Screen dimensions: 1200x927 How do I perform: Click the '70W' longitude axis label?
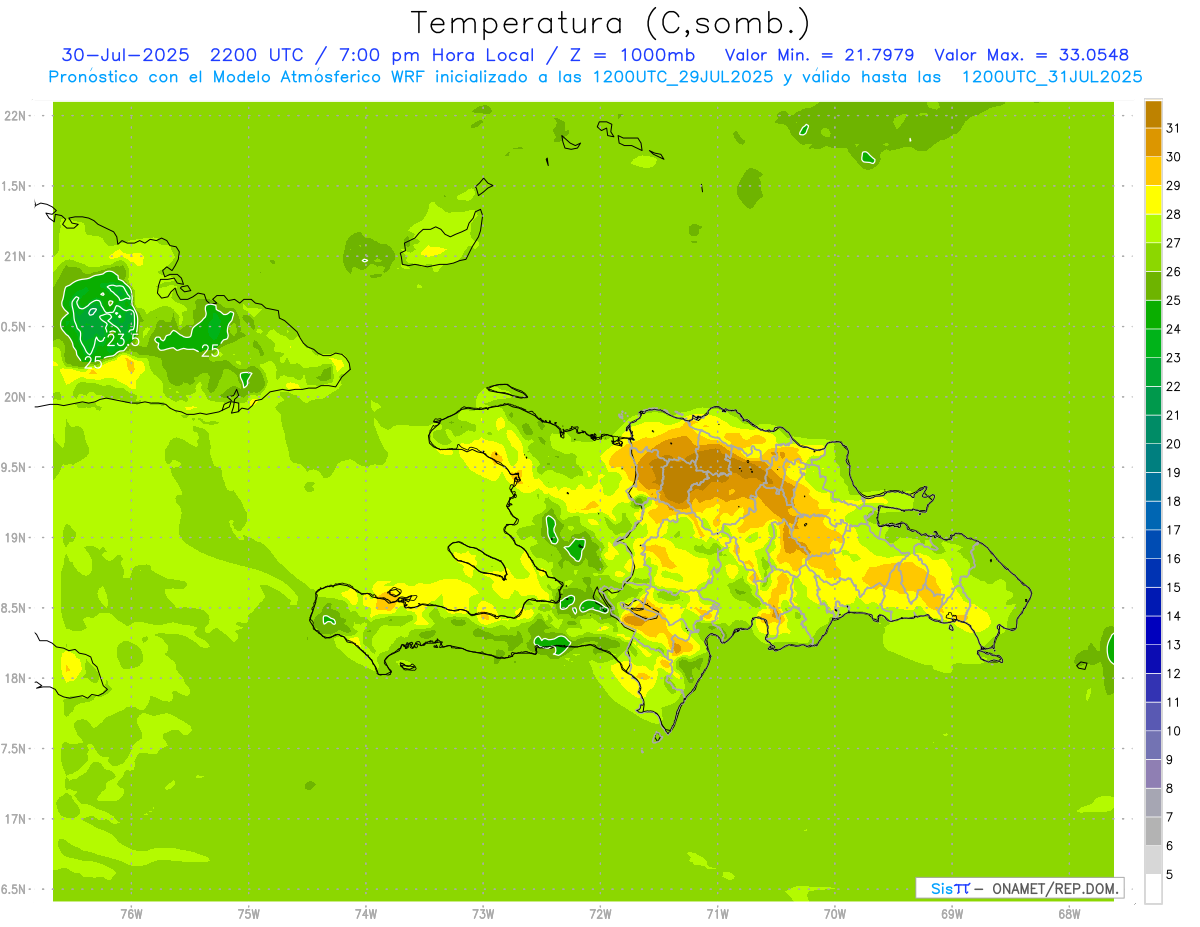tap(835, 914)
